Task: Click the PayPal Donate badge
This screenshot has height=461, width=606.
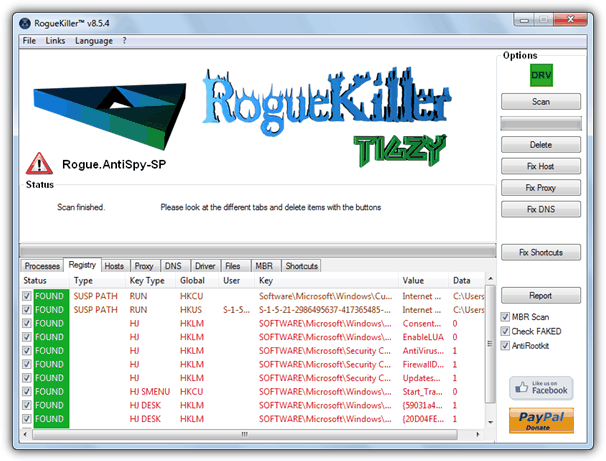Action: [541, 420]
